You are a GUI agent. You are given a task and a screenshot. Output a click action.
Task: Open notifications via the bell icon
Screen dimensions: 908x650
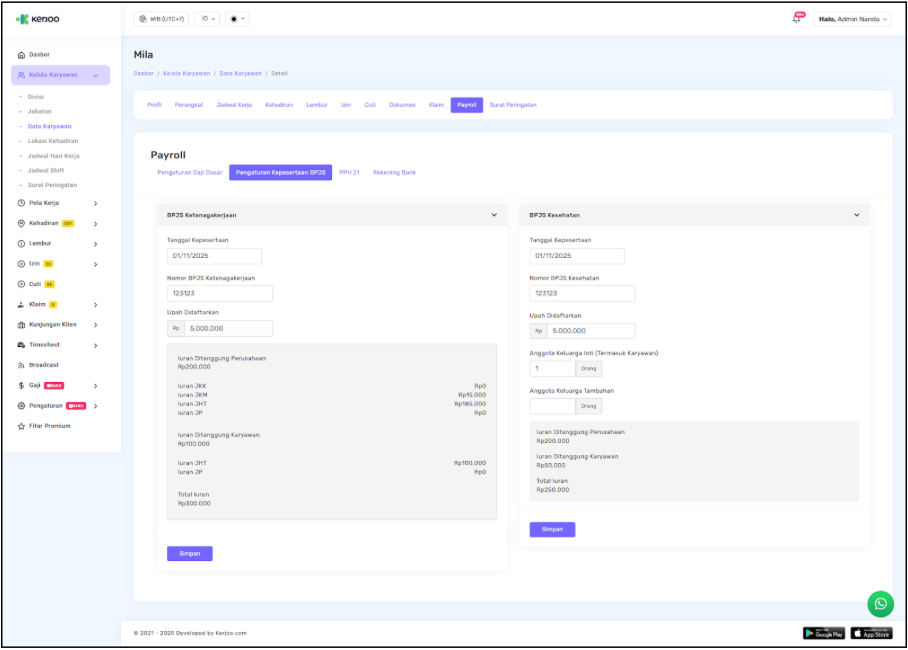click(795, 17)
